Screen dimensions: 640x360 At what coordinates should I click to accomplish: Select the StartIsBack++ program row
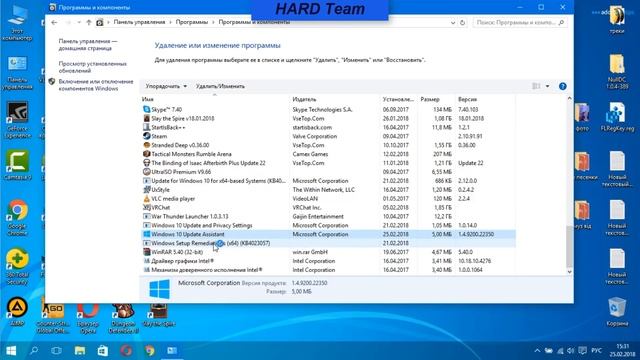(328, 127)
